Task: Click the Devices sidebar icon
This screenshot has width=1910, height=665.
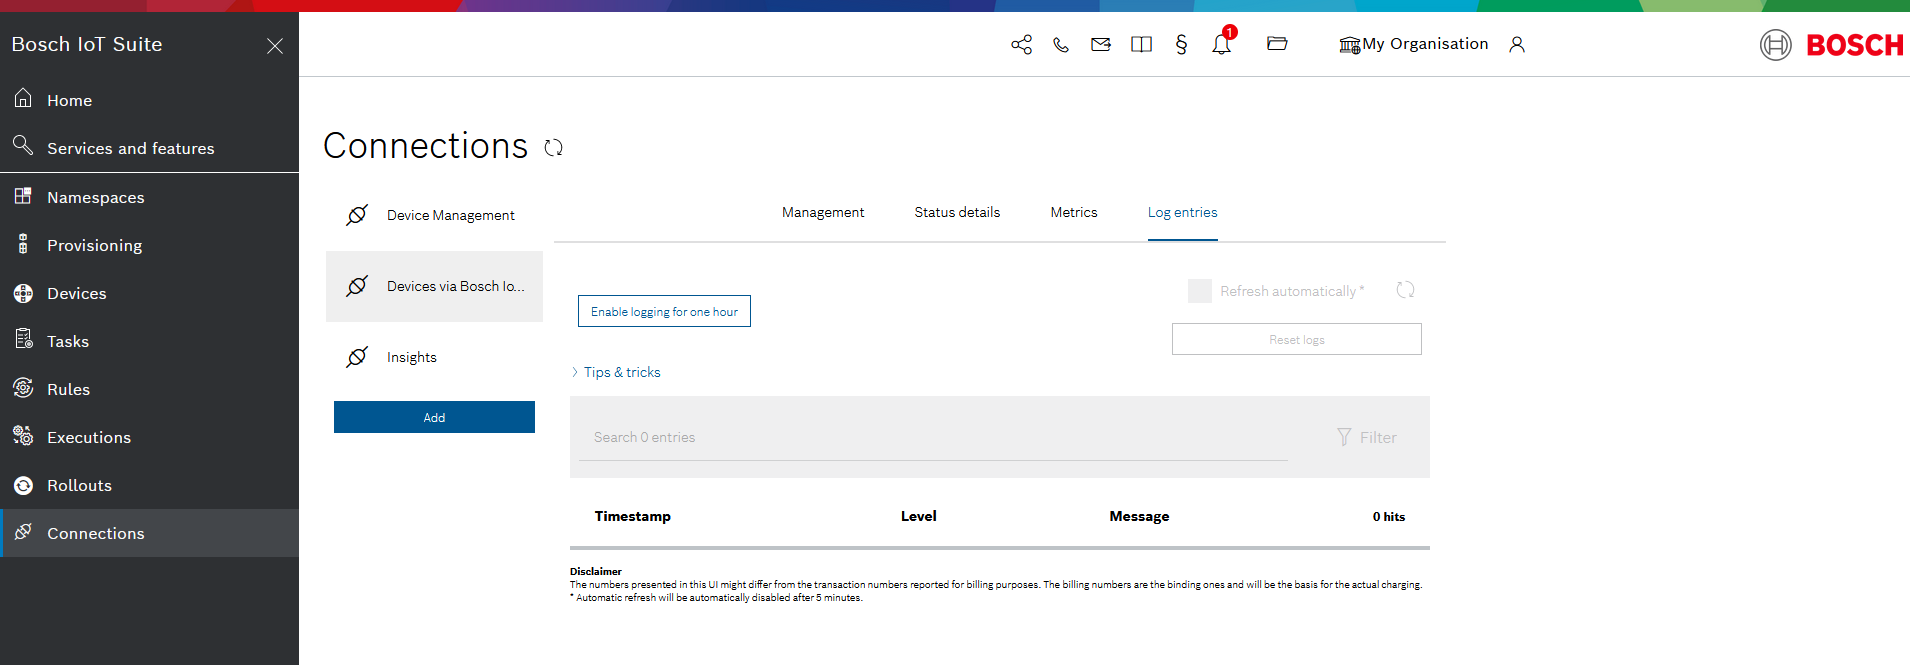Action: click(23, 293)
